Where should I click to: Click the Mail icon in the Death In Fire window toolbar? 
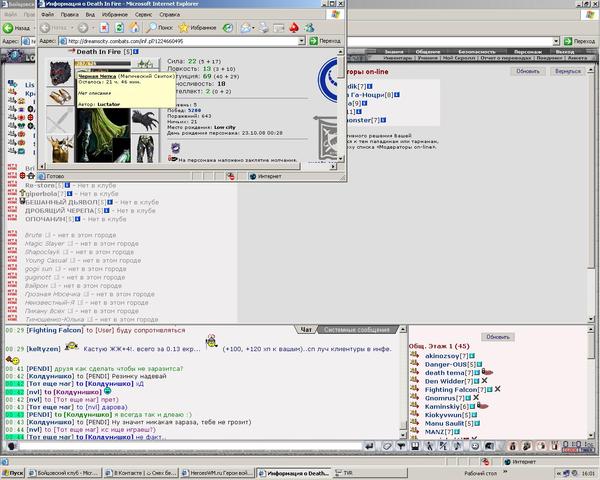point(246,28)
